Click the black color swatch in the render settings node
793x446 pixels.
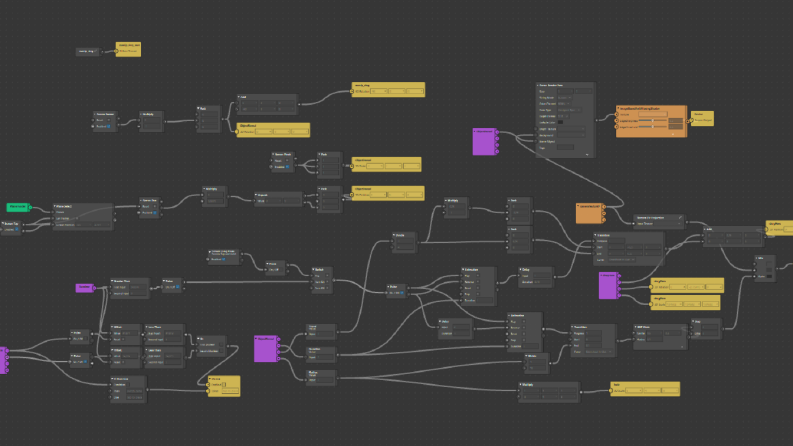tap(560, 122)
